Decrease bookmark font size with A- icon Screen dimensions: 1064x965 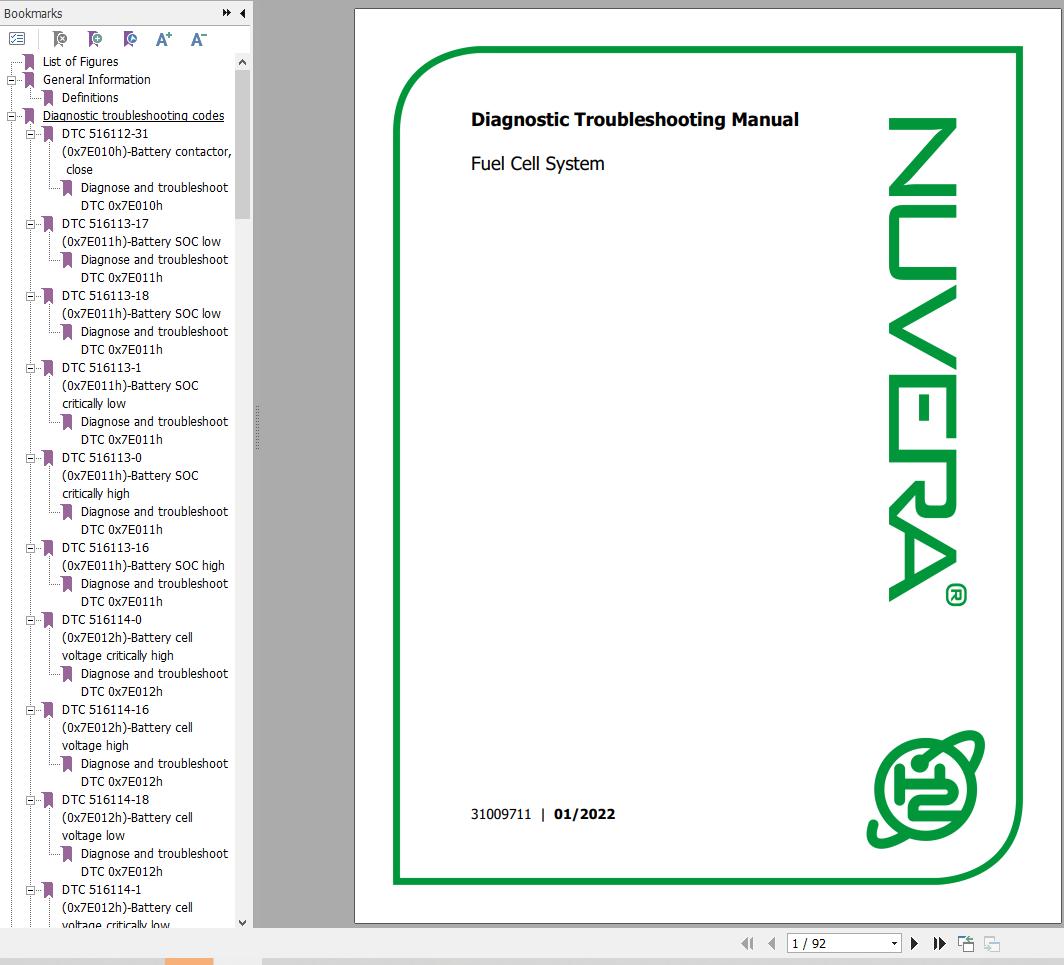click(x=198, y=39)
